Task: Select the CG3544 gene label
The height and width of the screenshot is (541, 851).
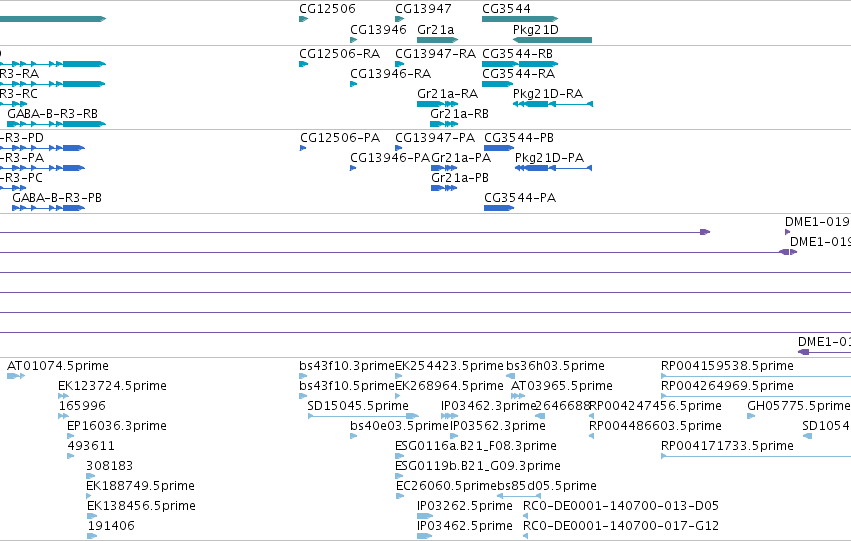Action: click(506, 9)
